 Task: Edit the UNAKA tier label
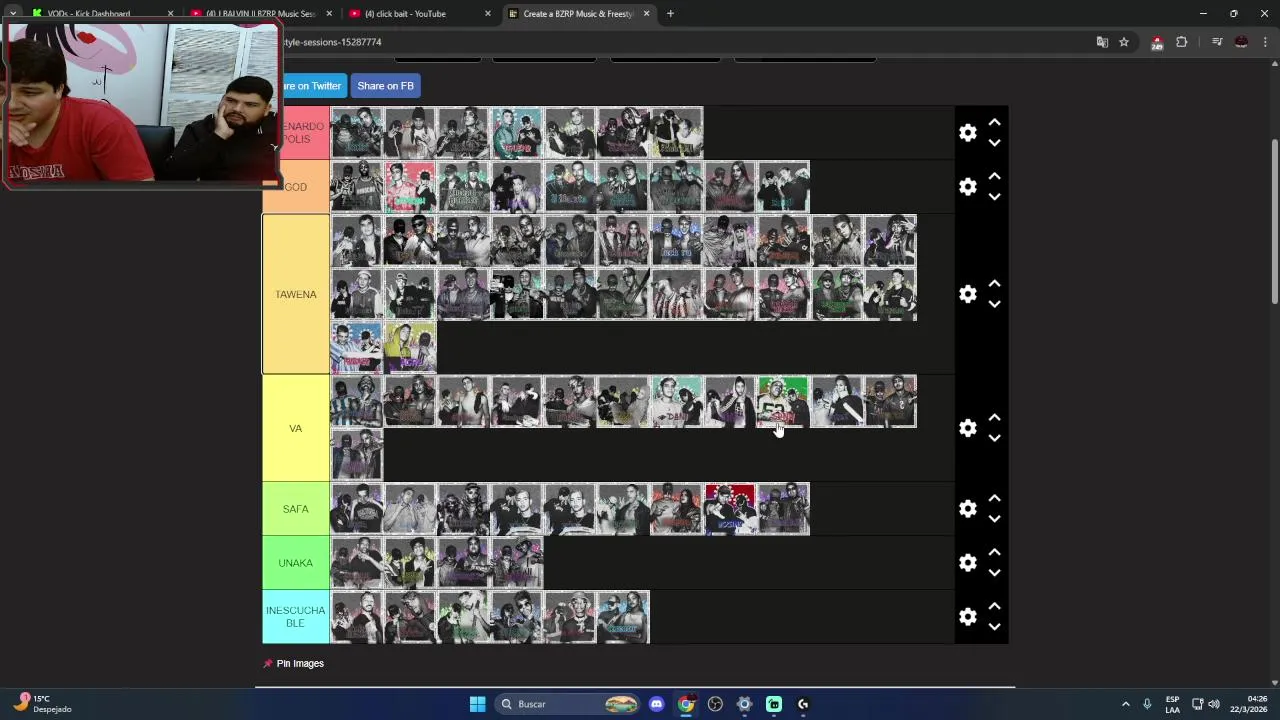[296, 563]
